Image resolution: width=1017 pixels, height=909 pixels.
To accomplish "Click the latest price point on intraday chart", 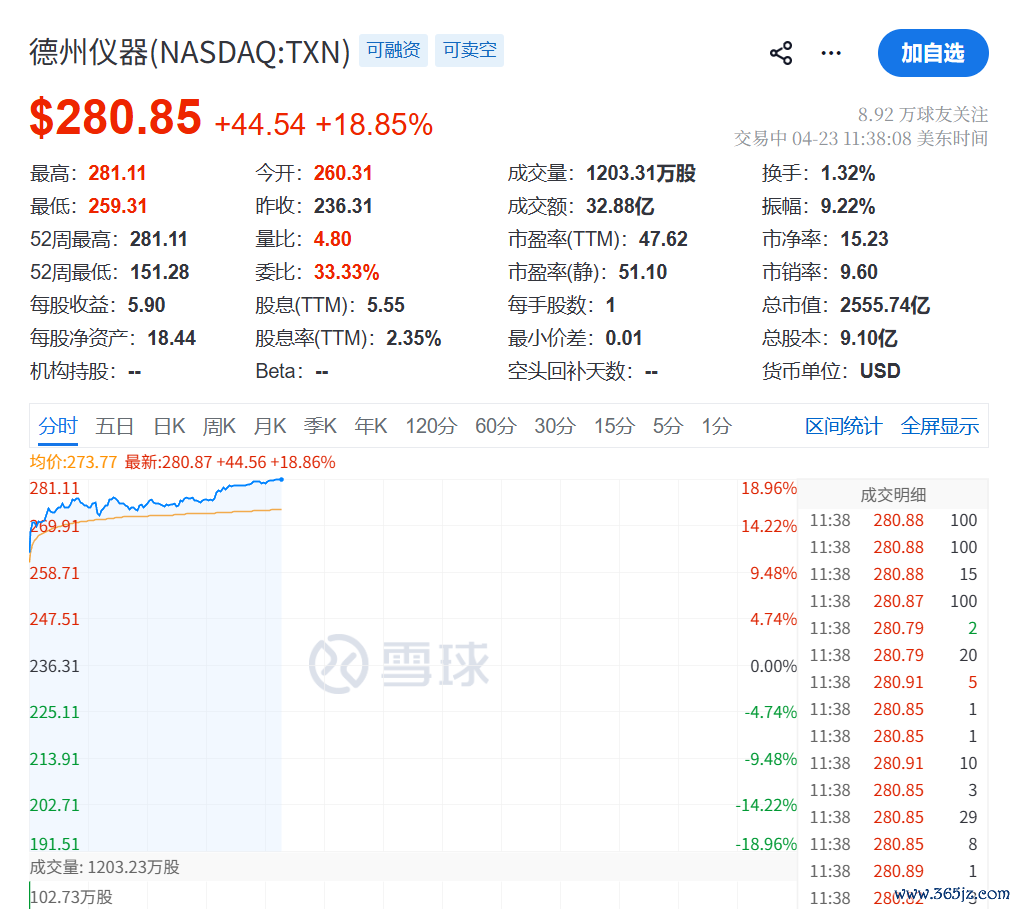I will [x=281, y=479].
